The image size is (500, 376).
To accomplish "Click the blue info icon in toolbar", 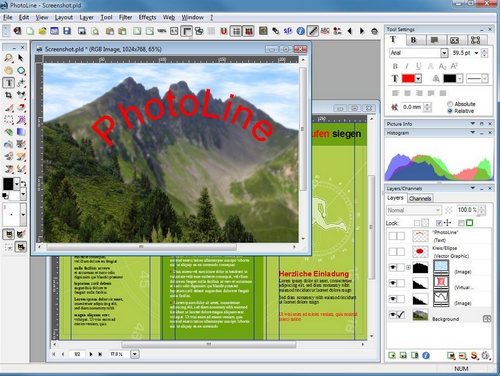I will point(300,31).
